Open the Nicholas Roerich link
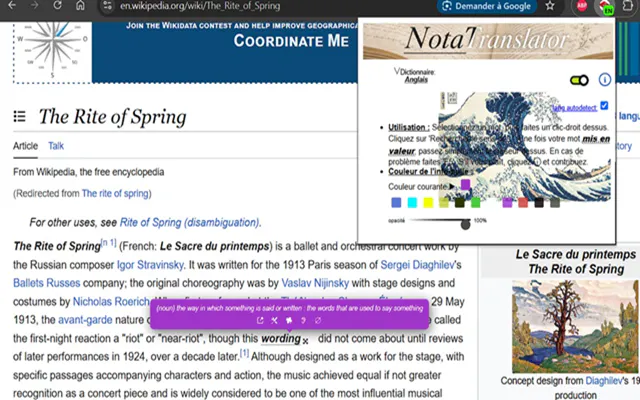Image resolution: width=640 pixels, height=400 pixels. pyautogui.click(x=111, y=302)
